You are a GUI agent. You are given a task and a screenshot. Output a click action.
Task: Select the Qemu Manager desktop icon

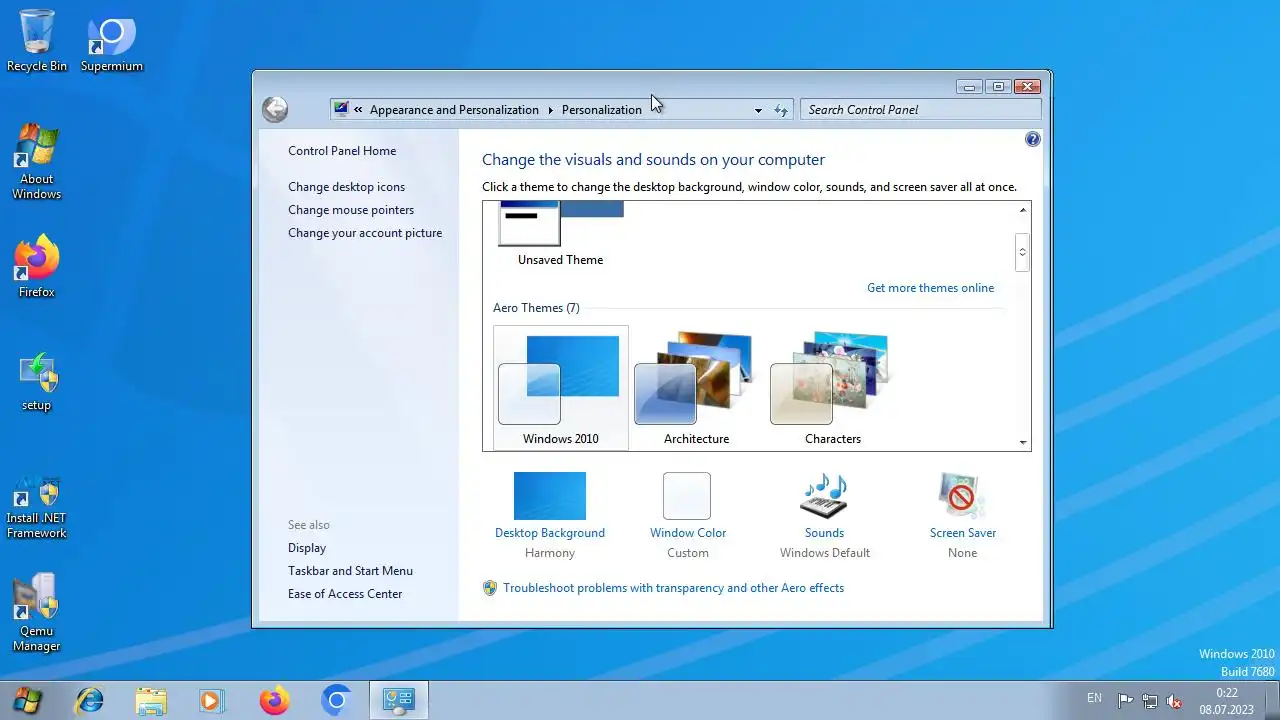point(37,612)
